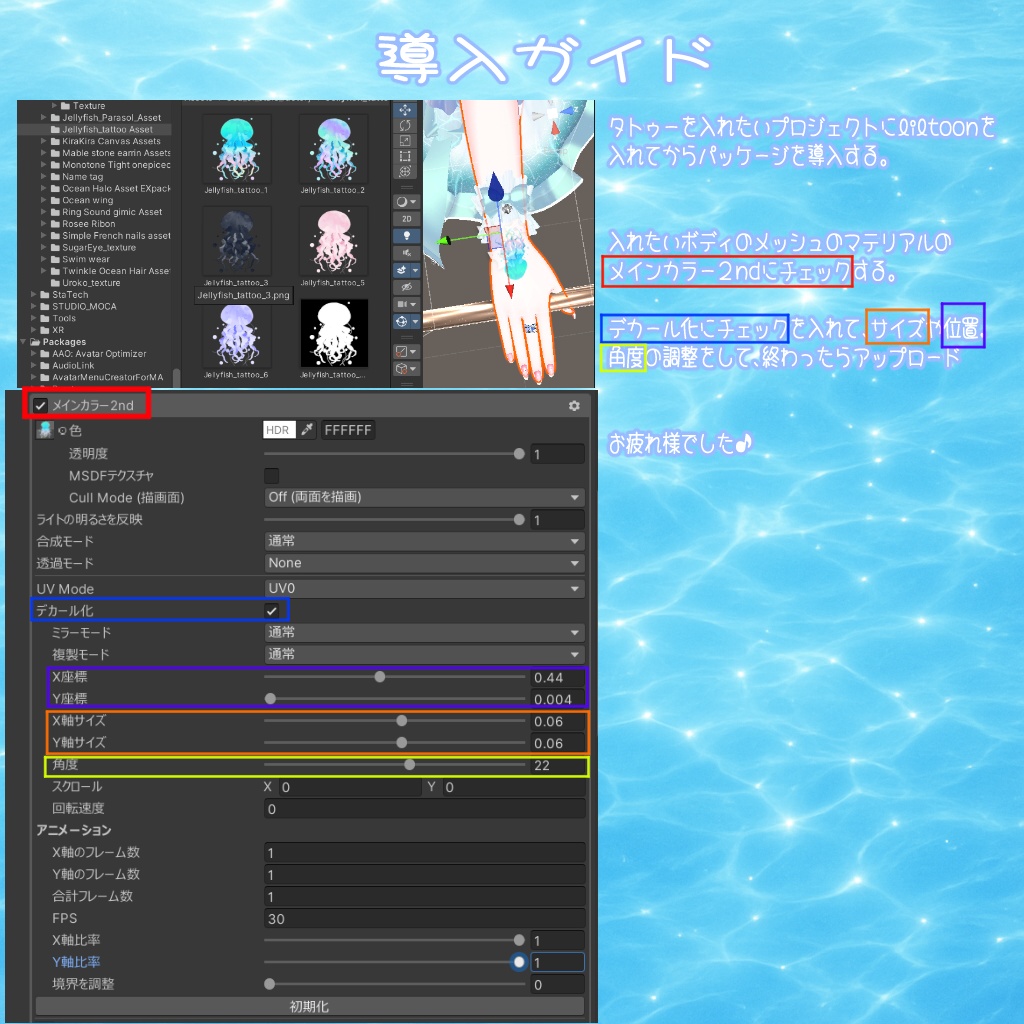Open the メインカラー2nd section gear menu
1024x1024 pixels.
point(574,406)
